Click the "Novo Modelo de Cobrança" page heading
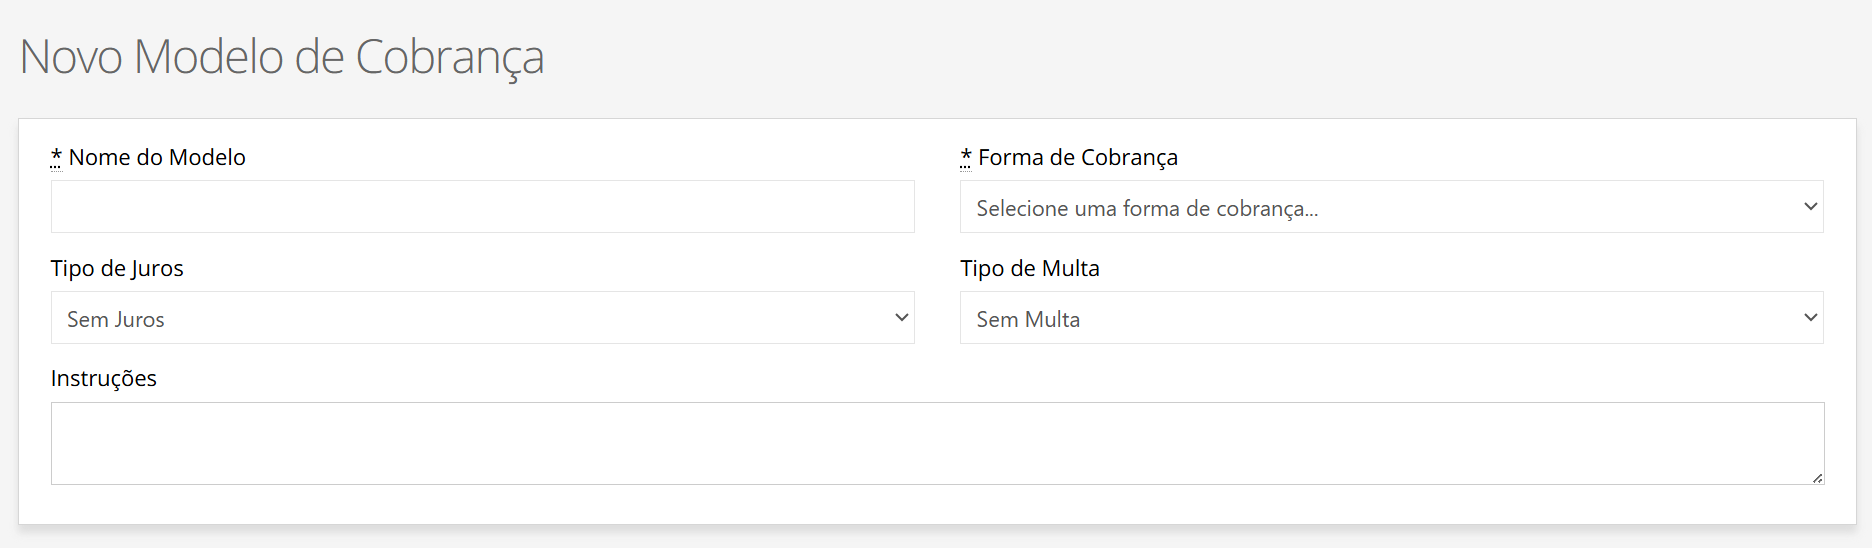 click(x=282, y=57)
